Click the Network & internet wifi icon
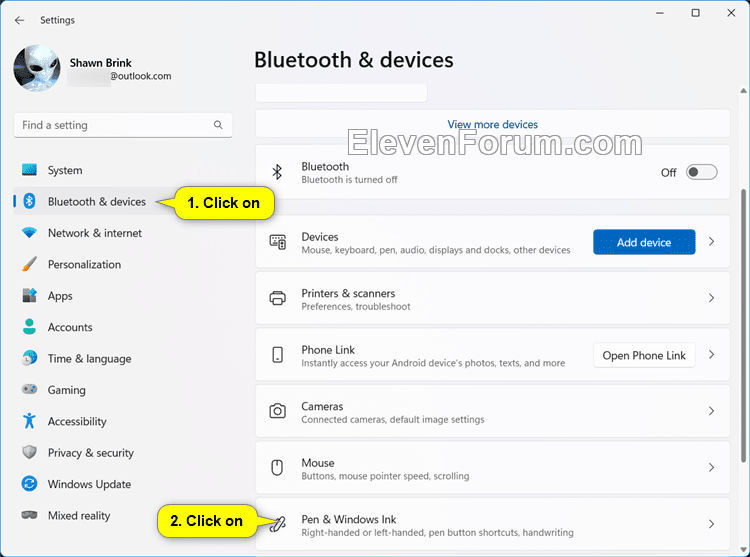Viewport: 750px width, 557px height. point(29,233)
